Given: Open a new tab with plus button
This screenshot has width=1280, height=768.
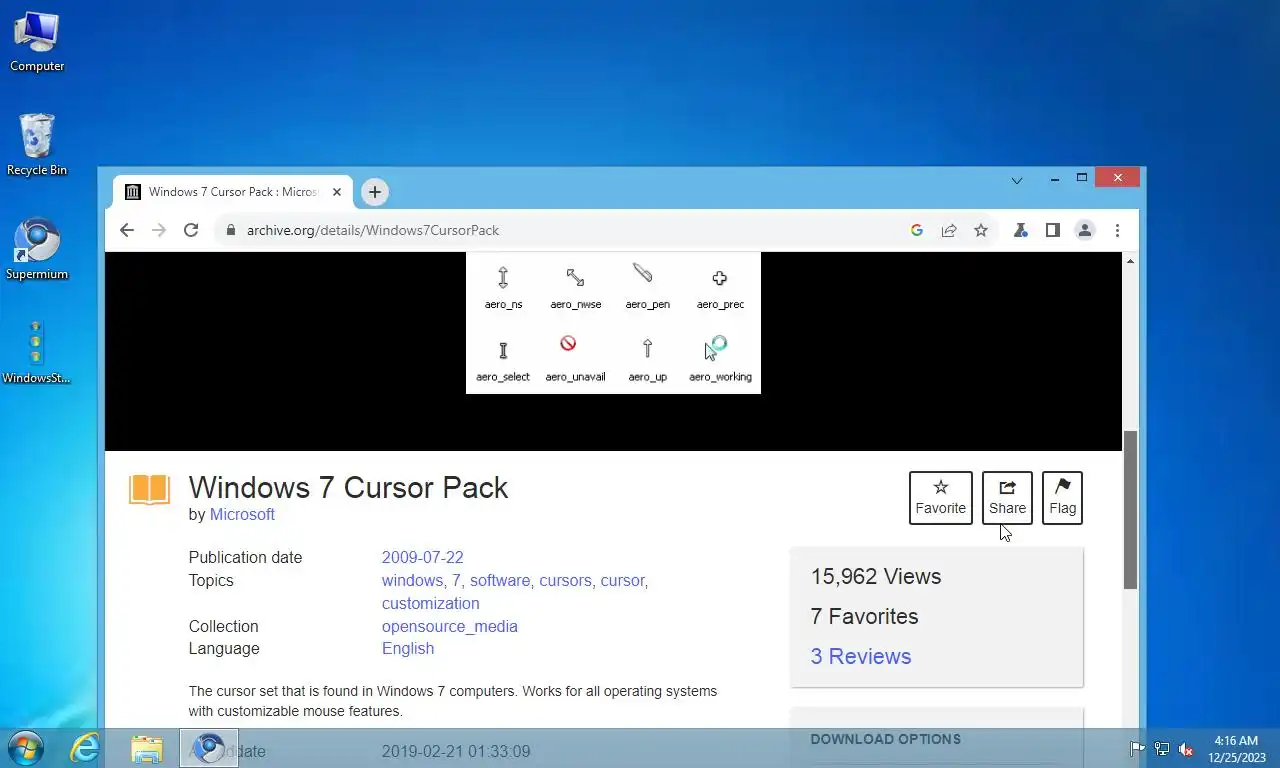Looking at the screenshot, I should point(375,192).
